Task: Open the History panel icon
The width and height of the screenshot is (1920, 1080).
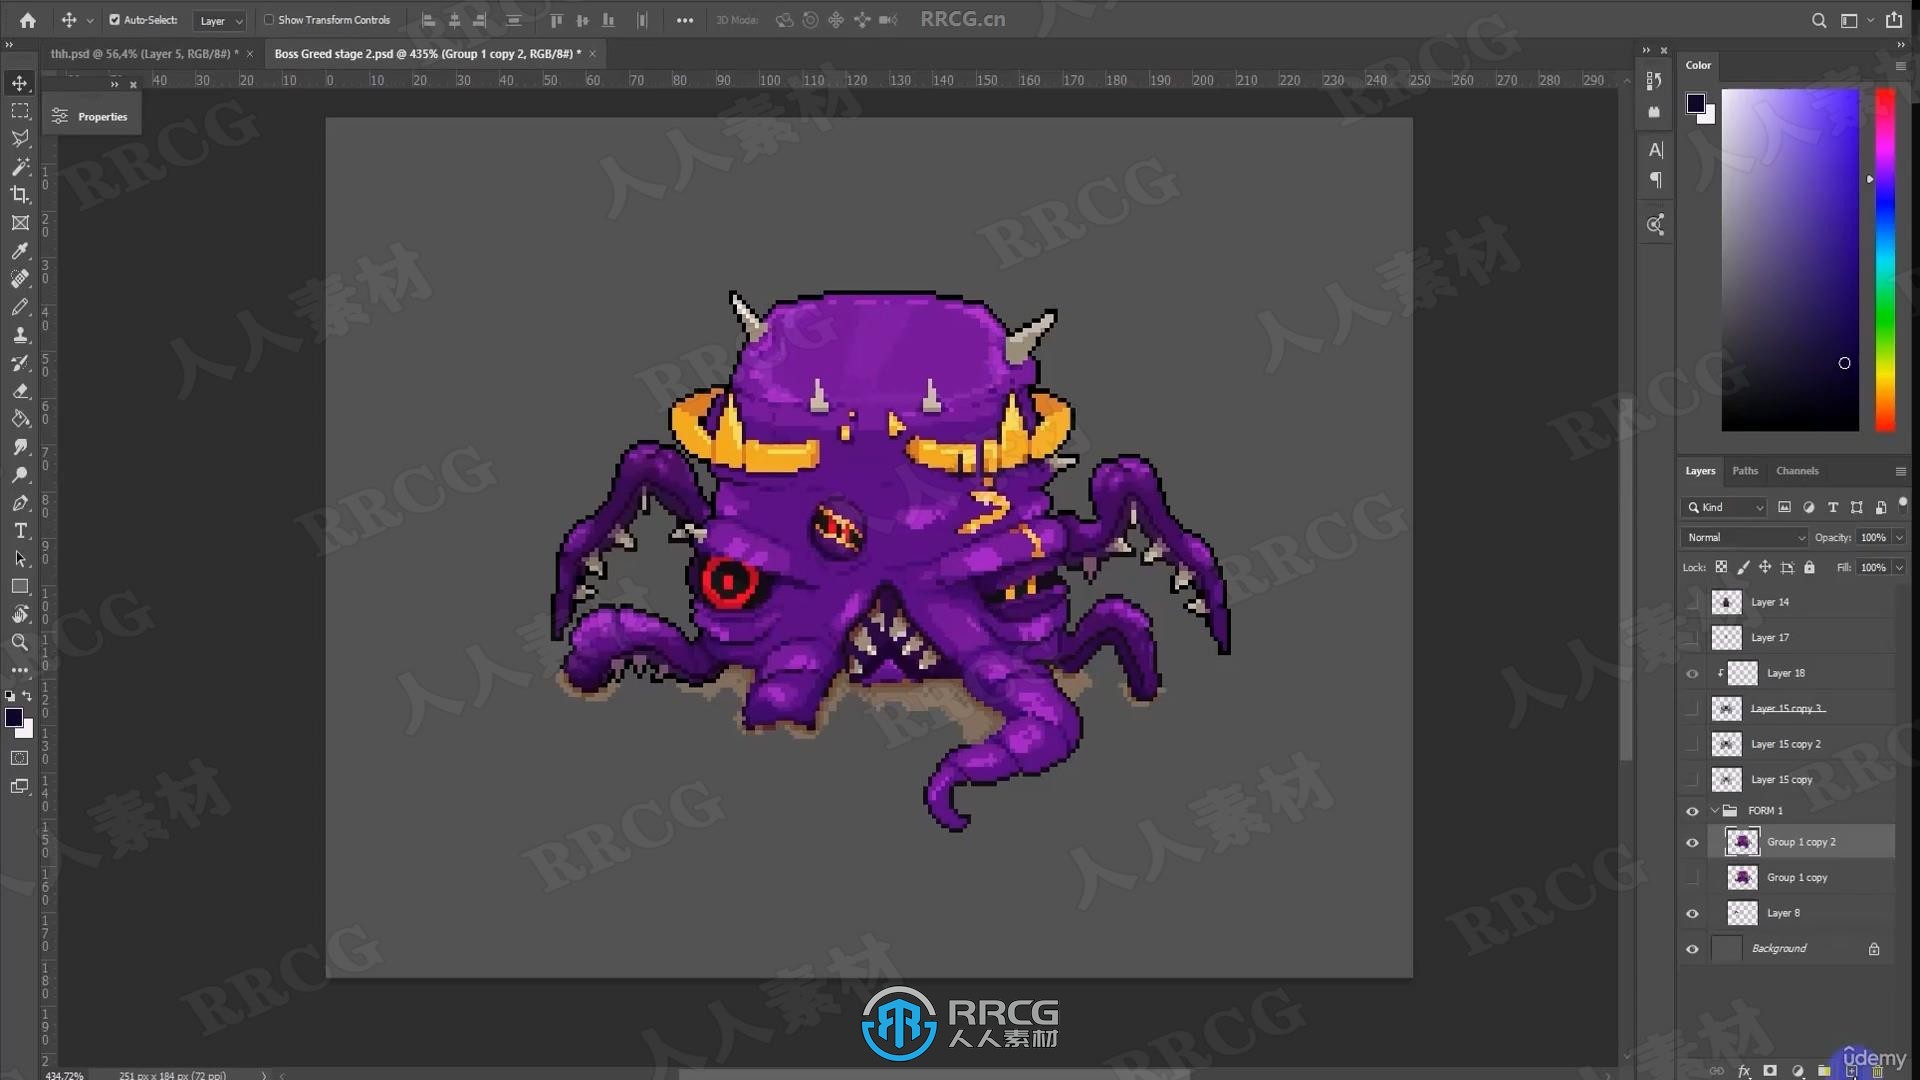Action: 1654,80
